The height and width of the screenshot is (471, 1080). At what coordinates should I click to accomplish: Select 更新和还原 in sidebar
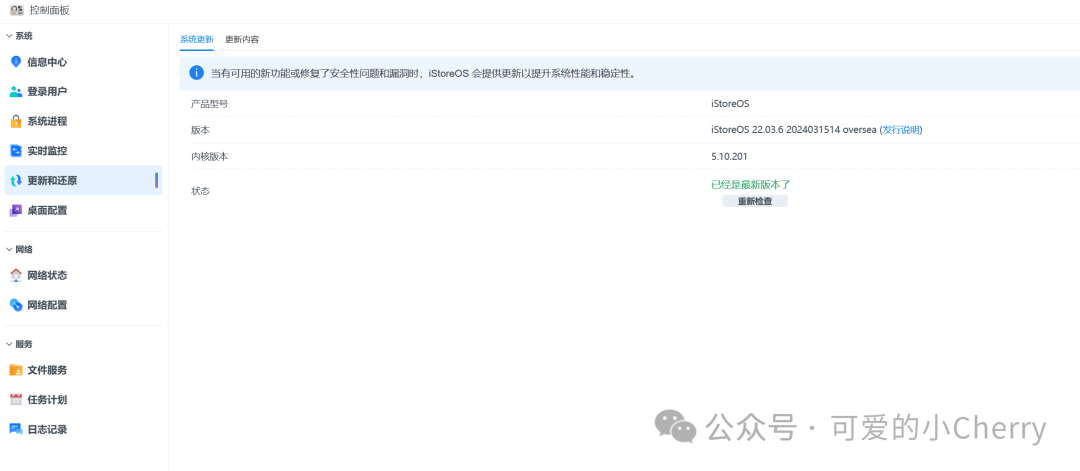click(83, 180)
